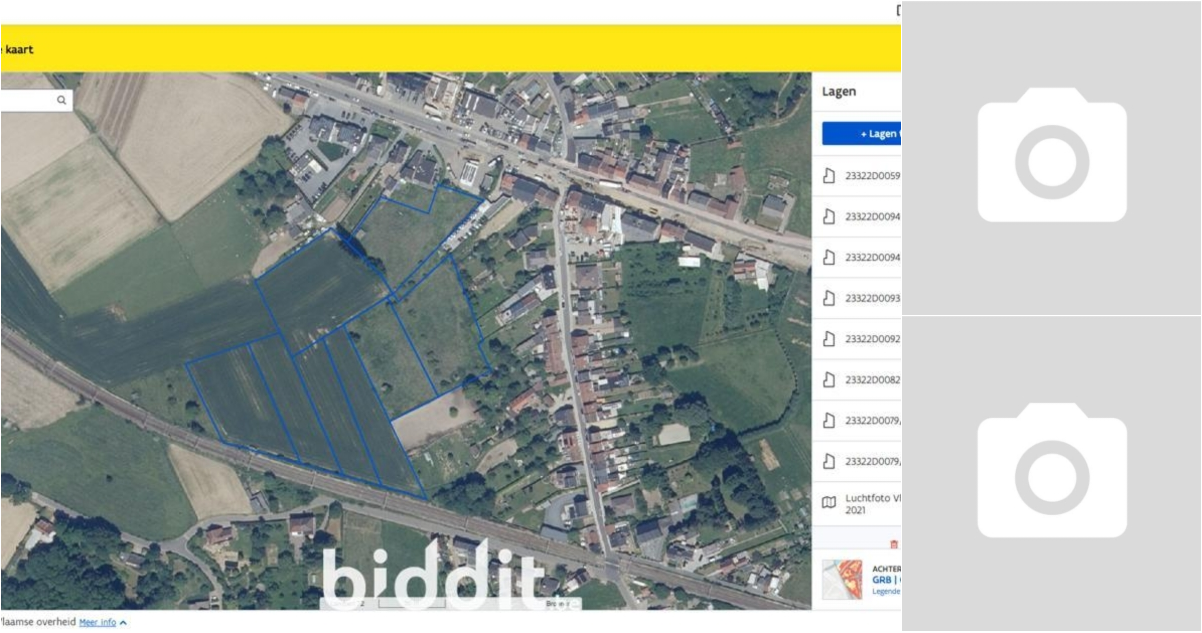Delete layers using the red trash icon

click(x=893, y=544)
